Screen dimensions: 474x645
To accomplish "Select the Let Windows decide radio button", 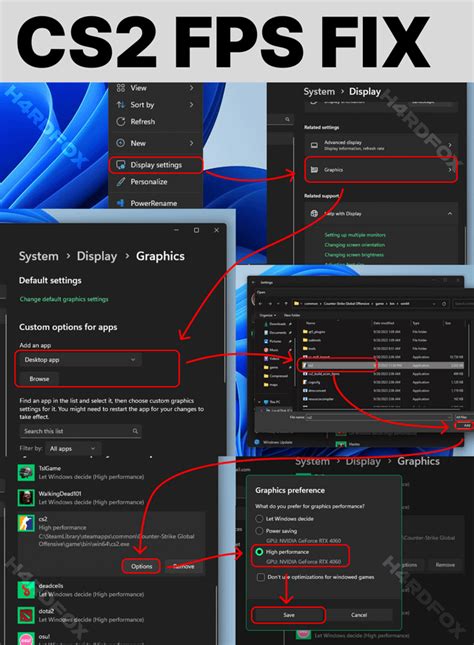I will pos(259,519).
